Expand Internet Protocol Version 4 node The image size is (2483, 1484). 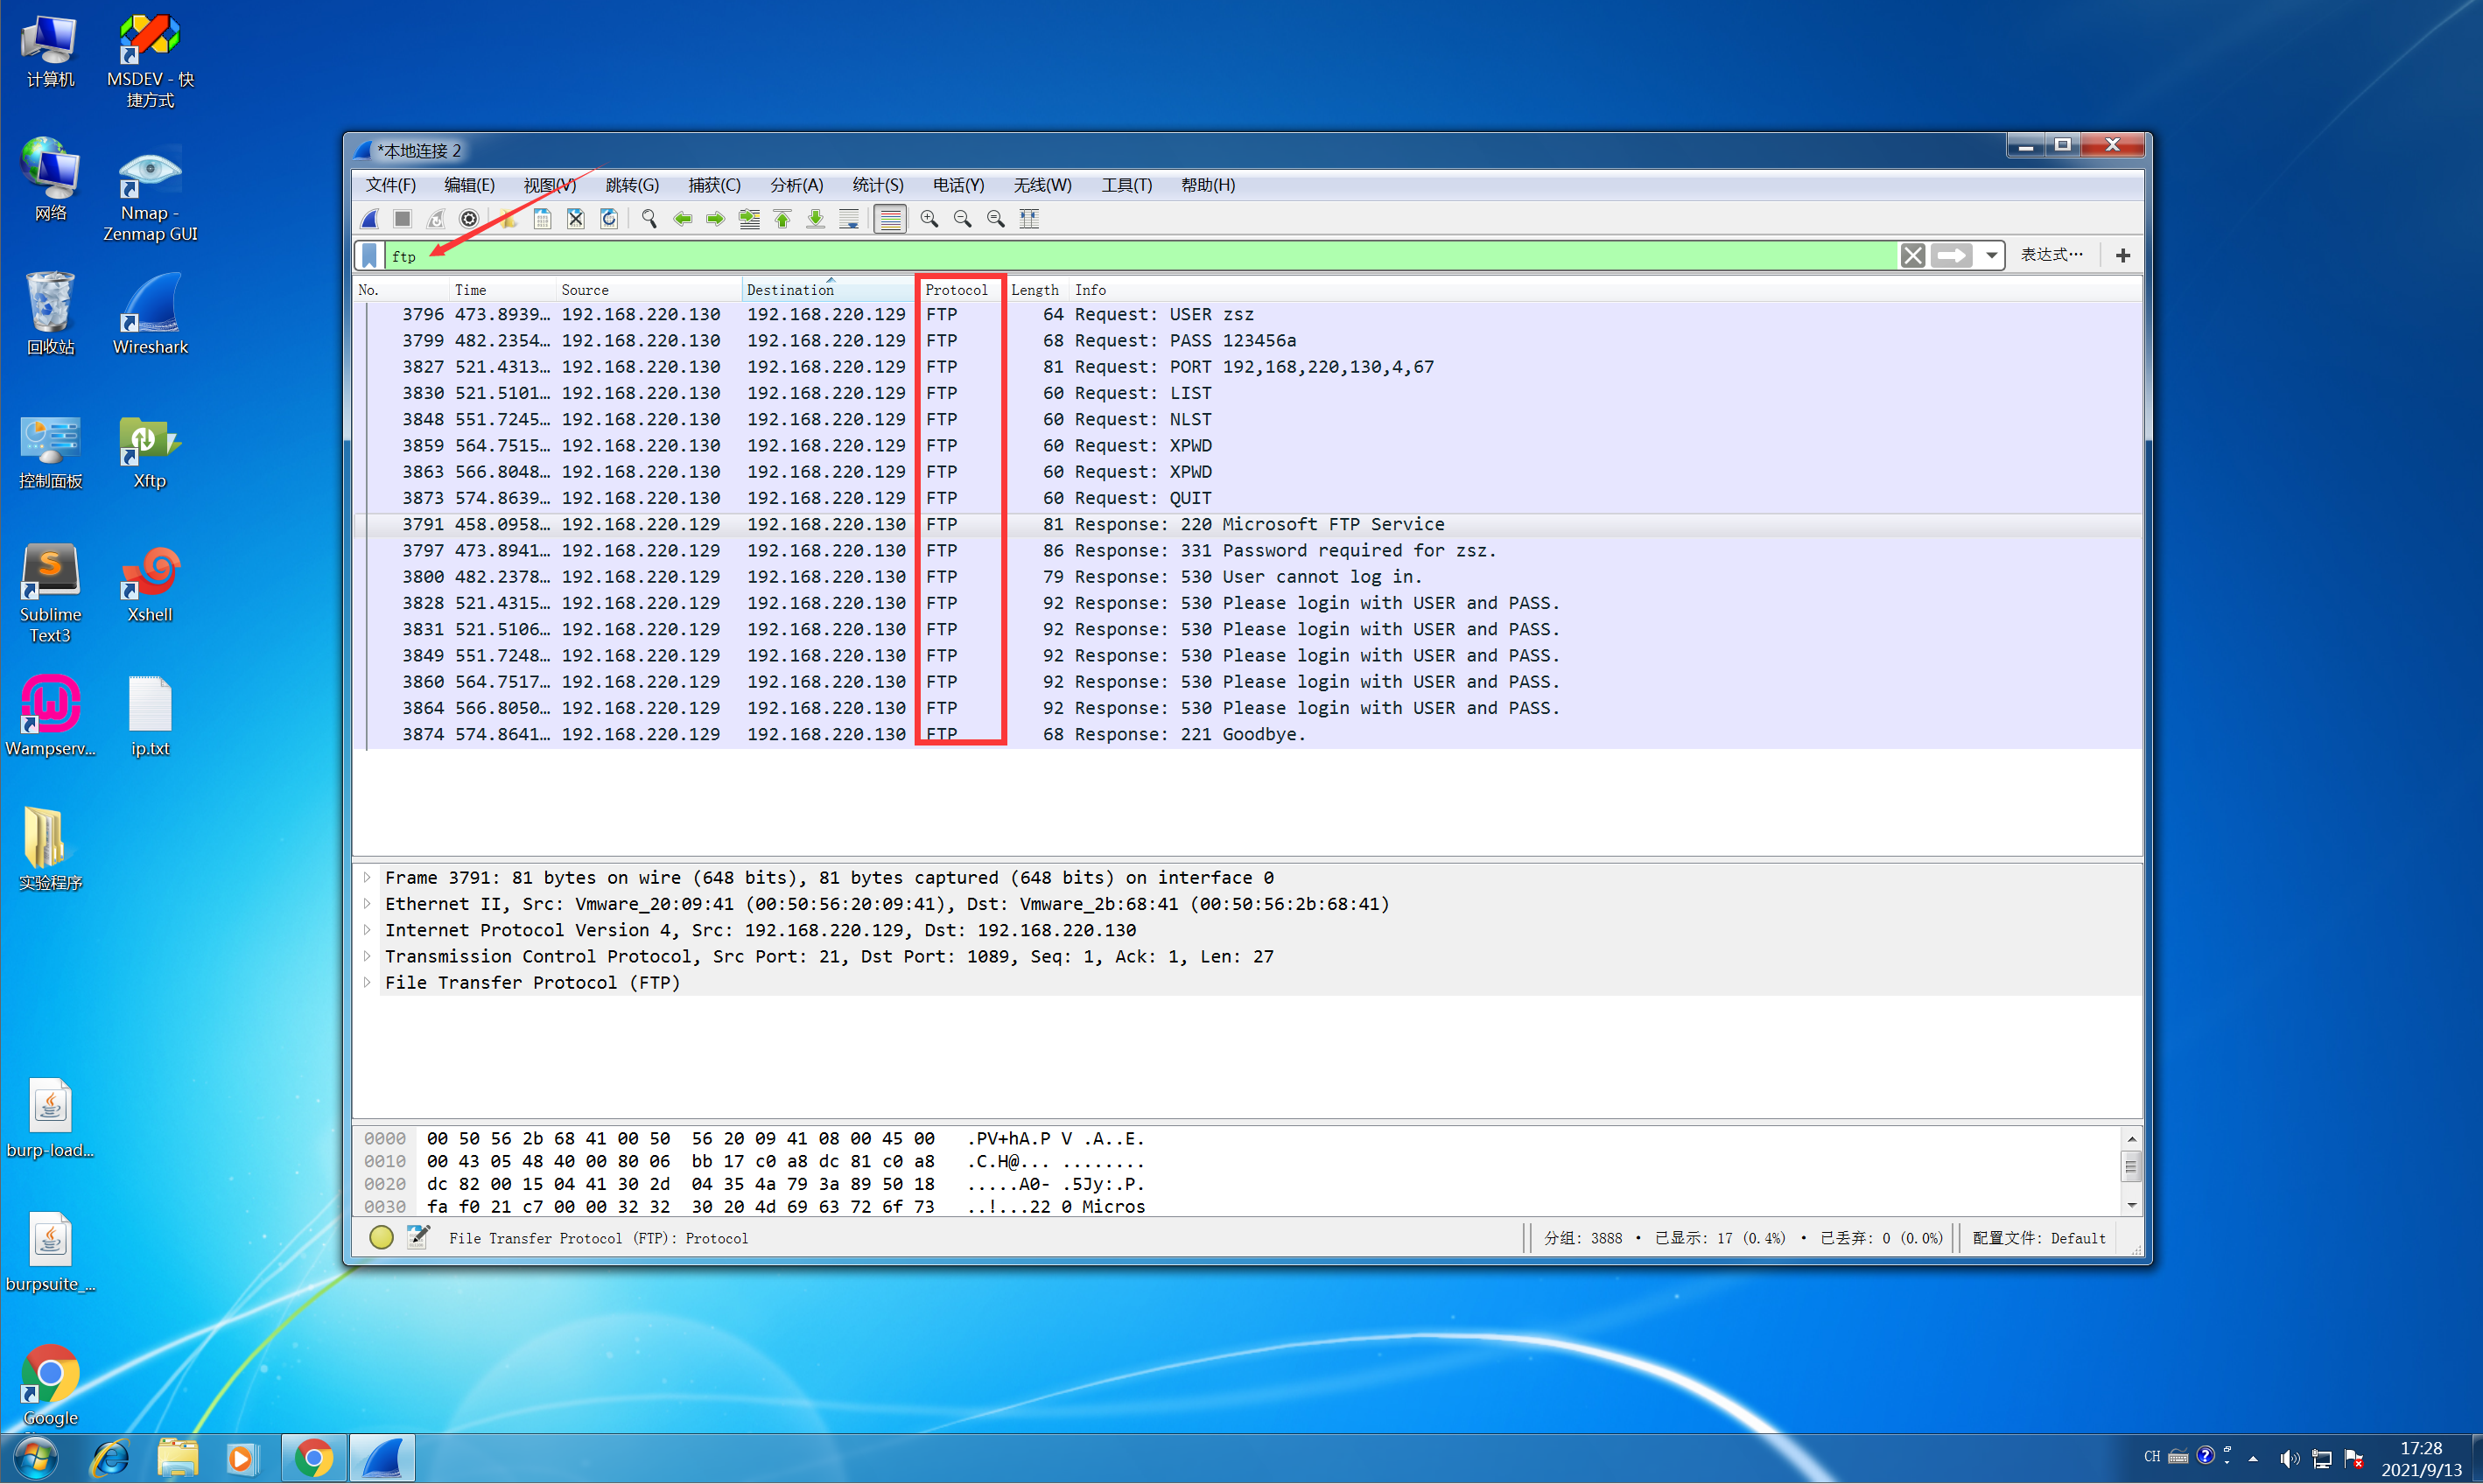[x=368, y=930]
